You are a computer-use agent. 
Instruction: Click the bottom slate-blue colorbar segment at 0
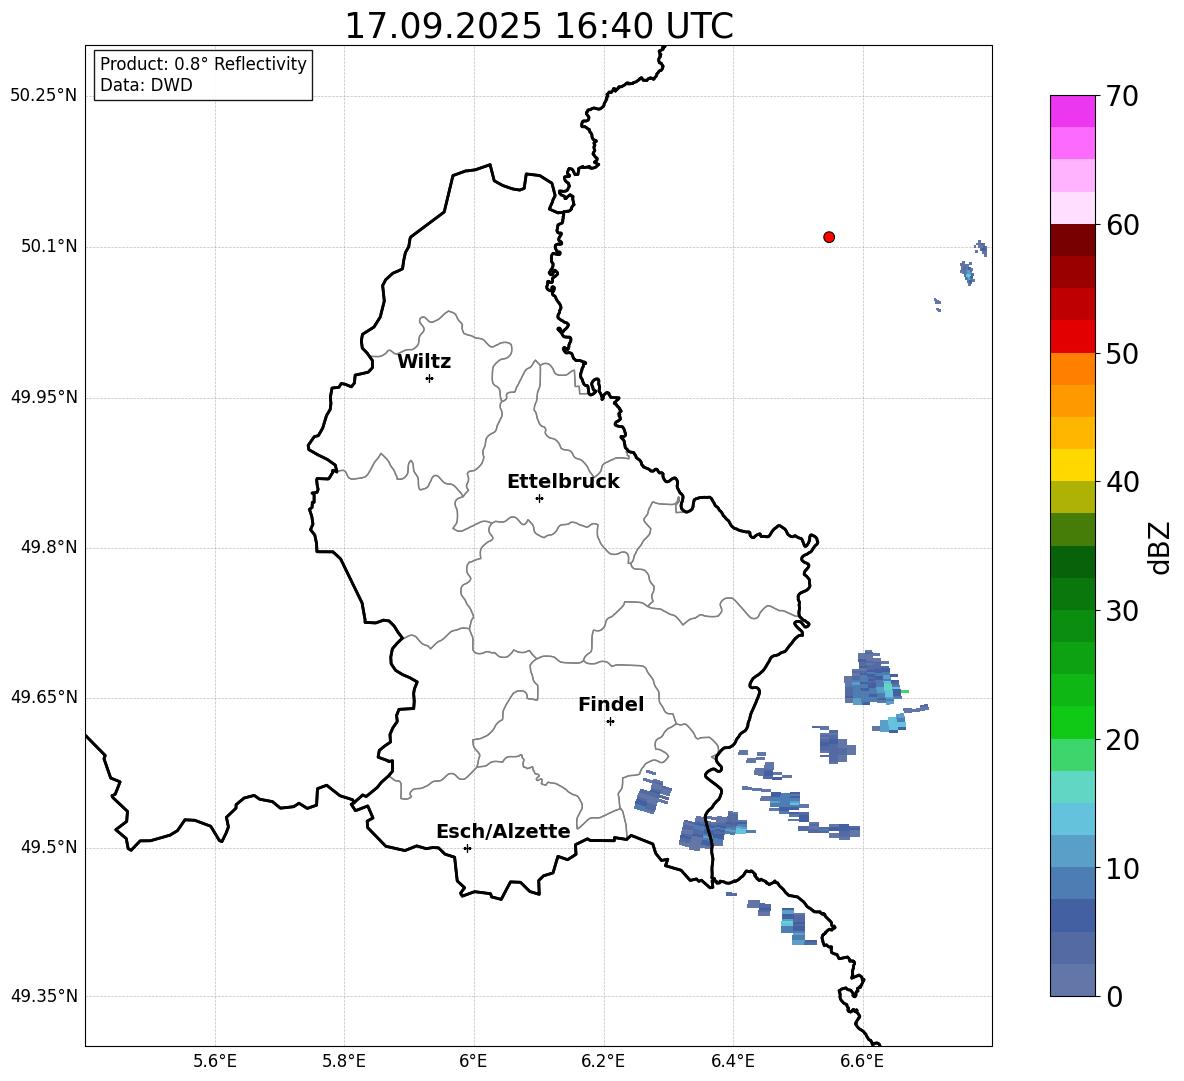point(1072,980)
